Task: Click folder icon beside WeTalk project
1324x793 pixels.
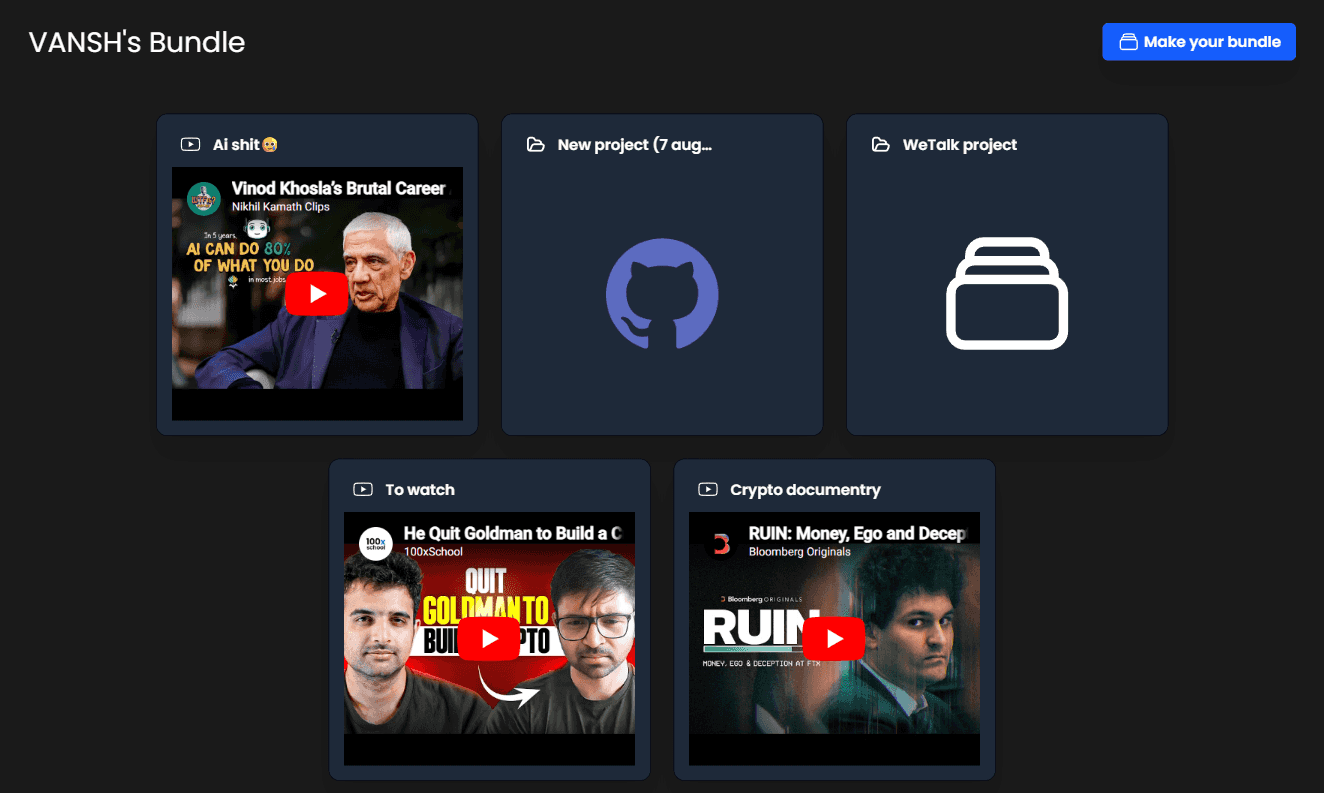Action: pos(881,145)
